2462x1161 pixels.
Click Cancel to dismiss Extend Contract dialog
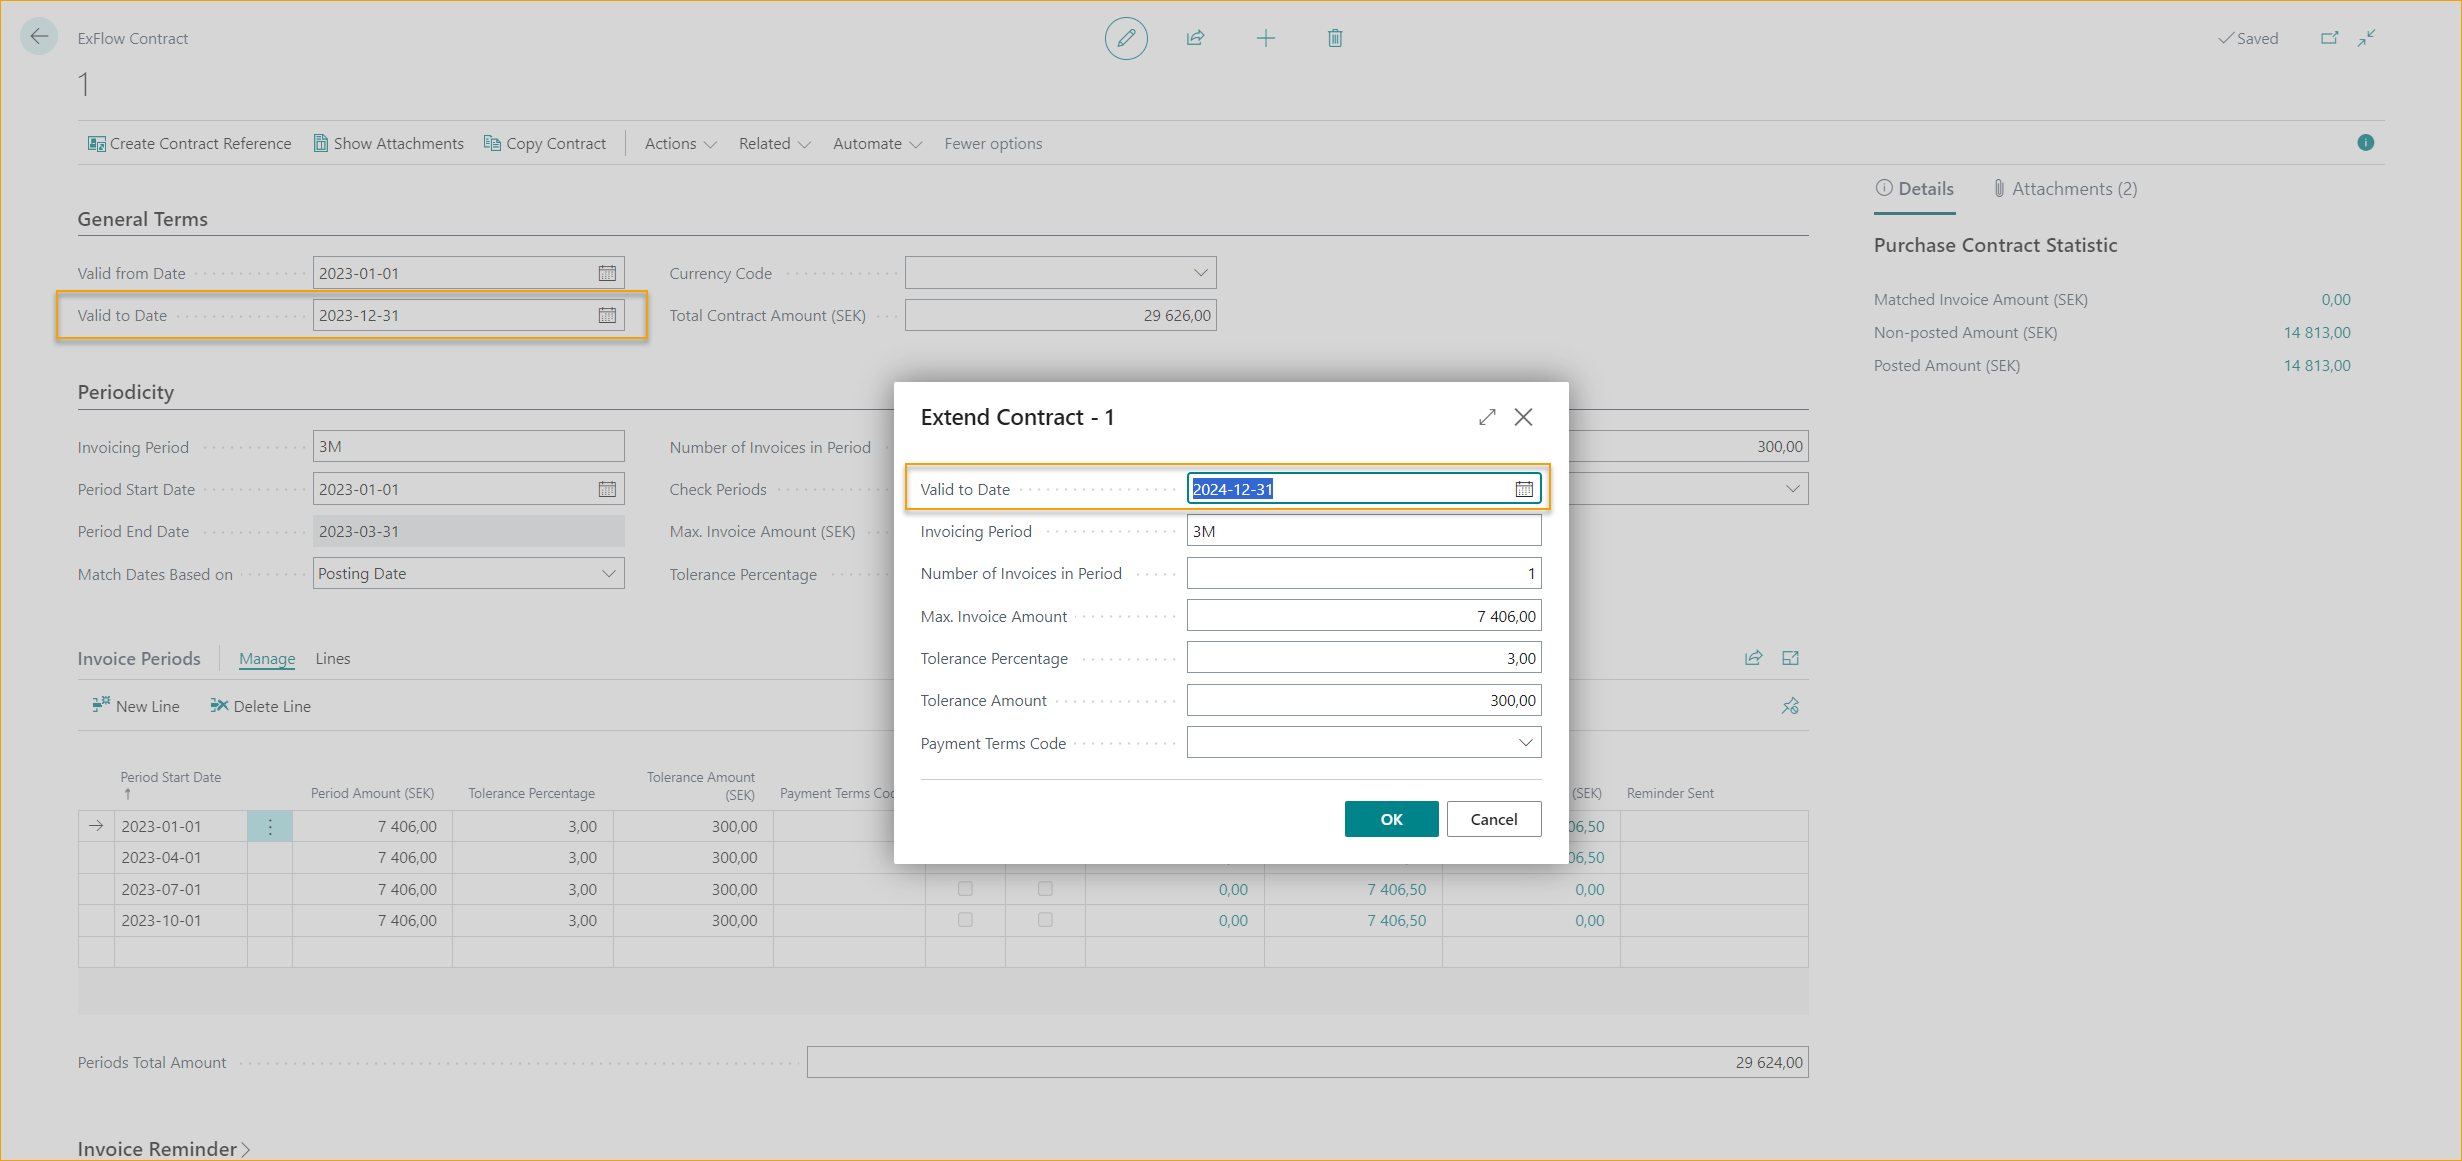pos(1492,819)
